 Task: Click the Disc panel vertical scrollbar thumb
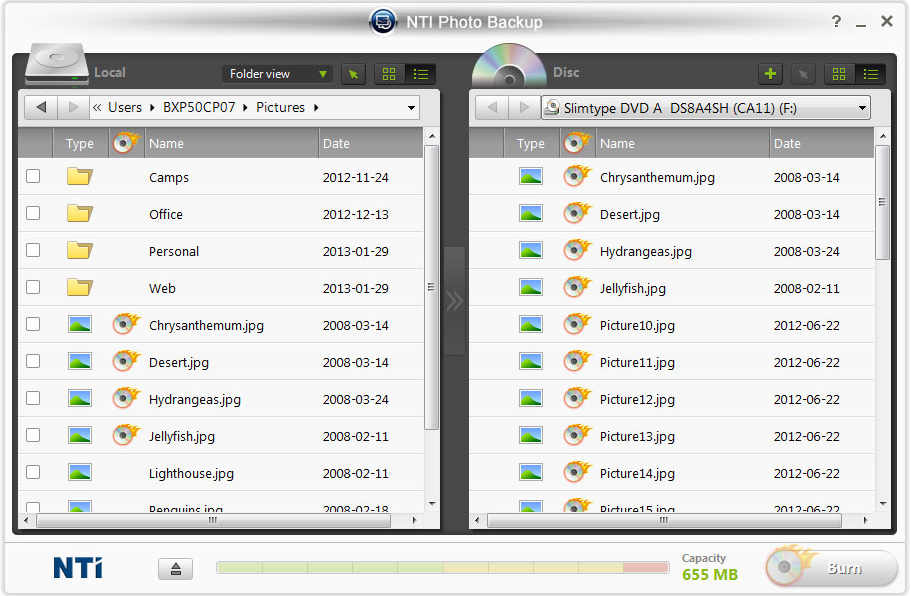tap(882, 202)
